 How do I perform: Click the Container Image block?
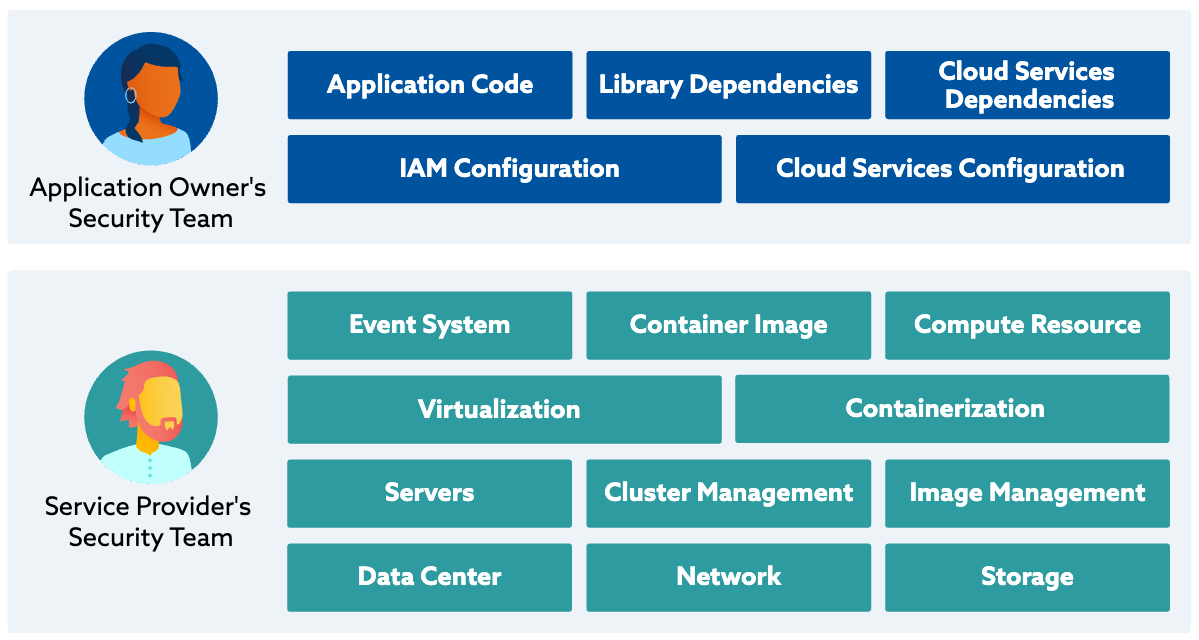tap(728, 325)
